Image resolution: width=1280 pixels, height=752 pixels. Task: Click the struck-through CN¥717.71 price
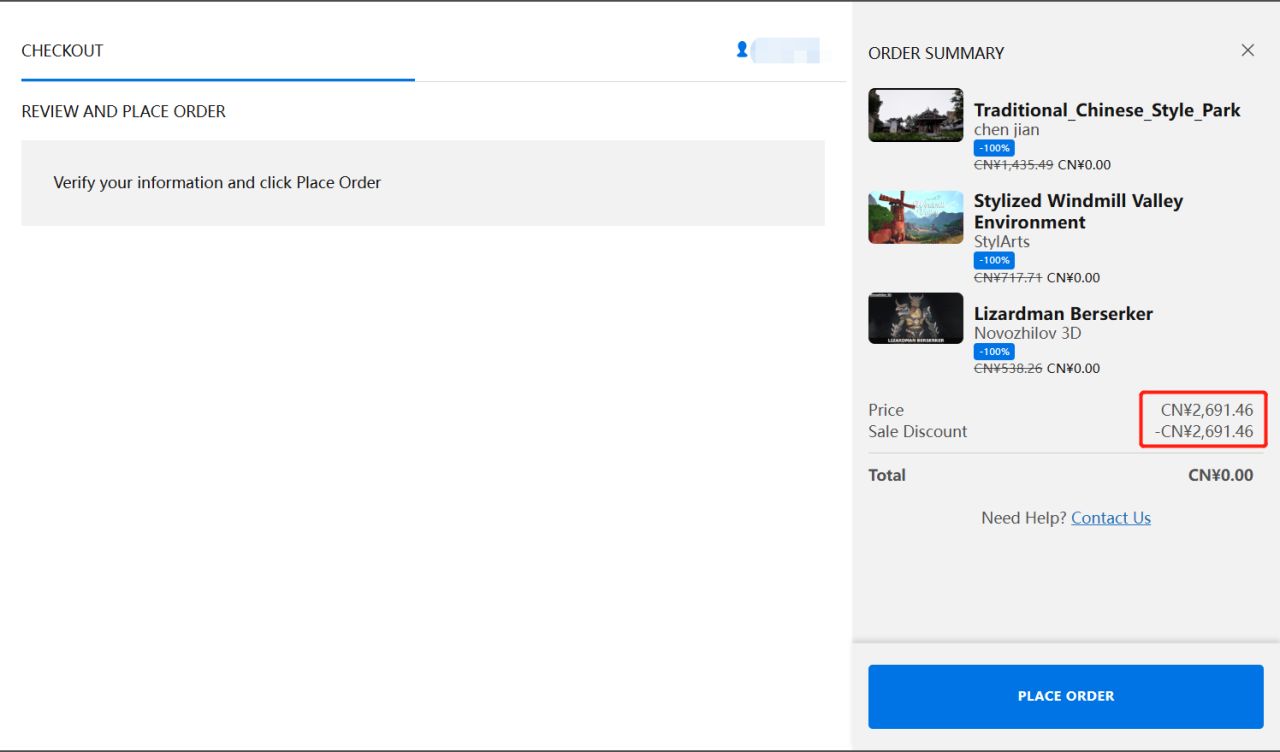(1008, 278)
